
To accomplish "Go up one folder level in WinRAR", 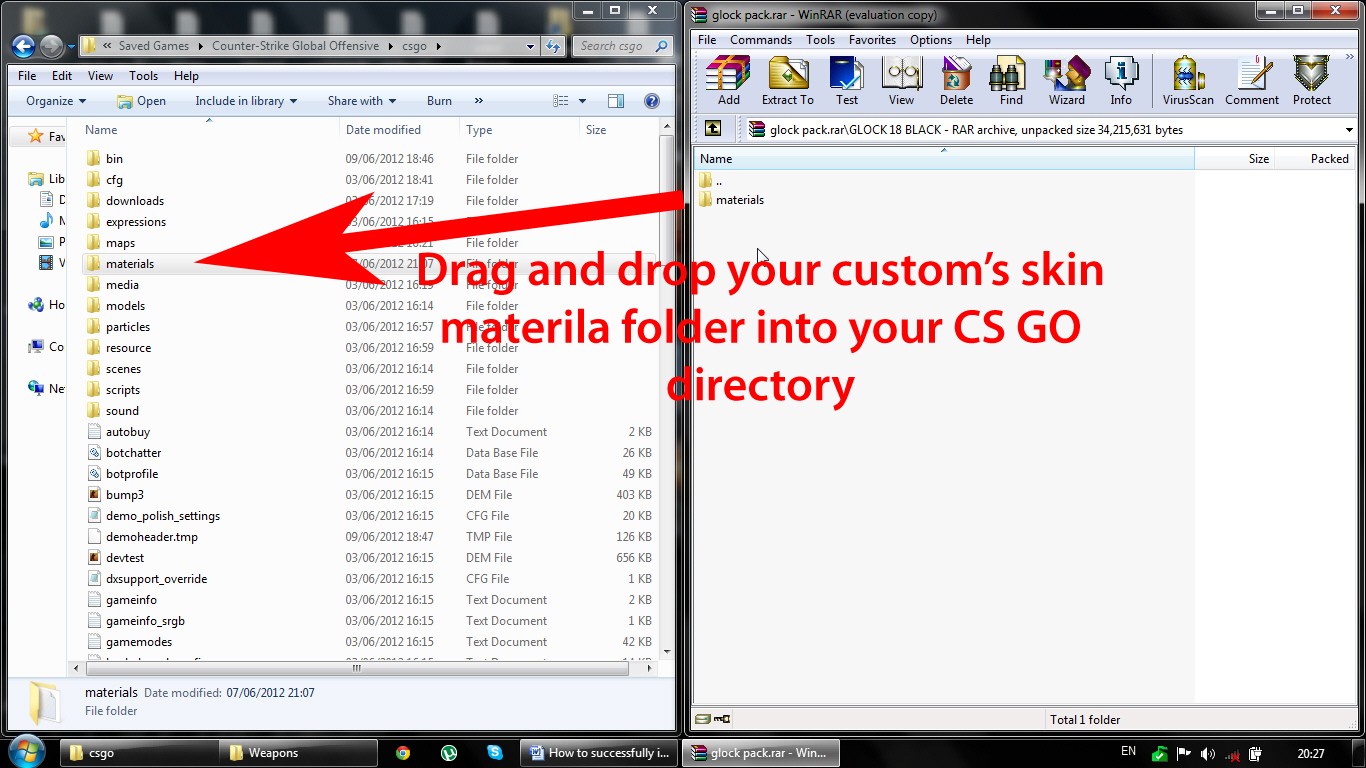I will tap(712, 129).
